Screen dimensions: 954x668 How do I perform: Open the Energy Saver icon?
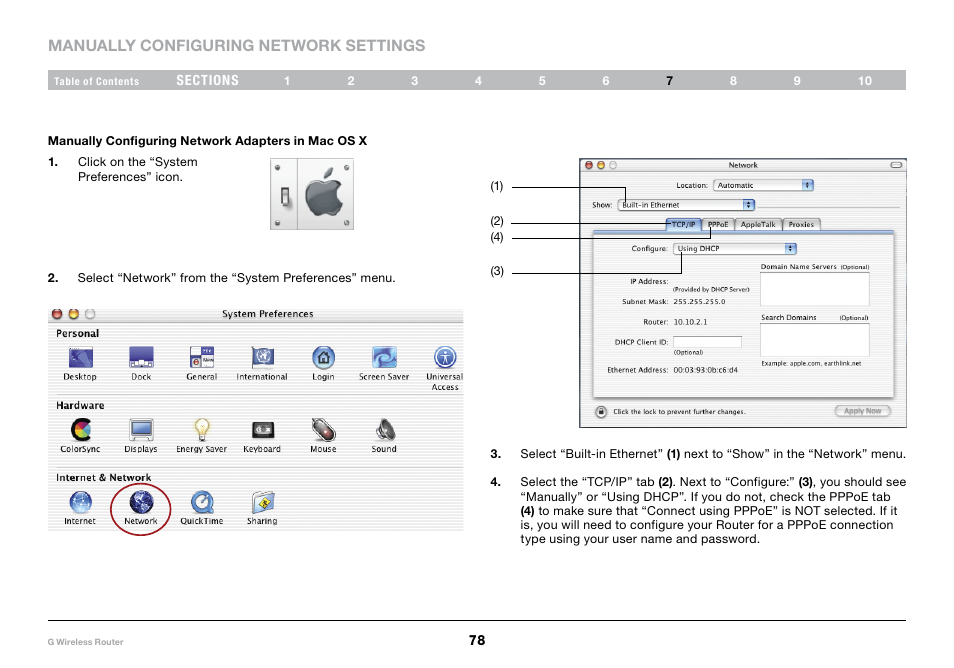202,430
